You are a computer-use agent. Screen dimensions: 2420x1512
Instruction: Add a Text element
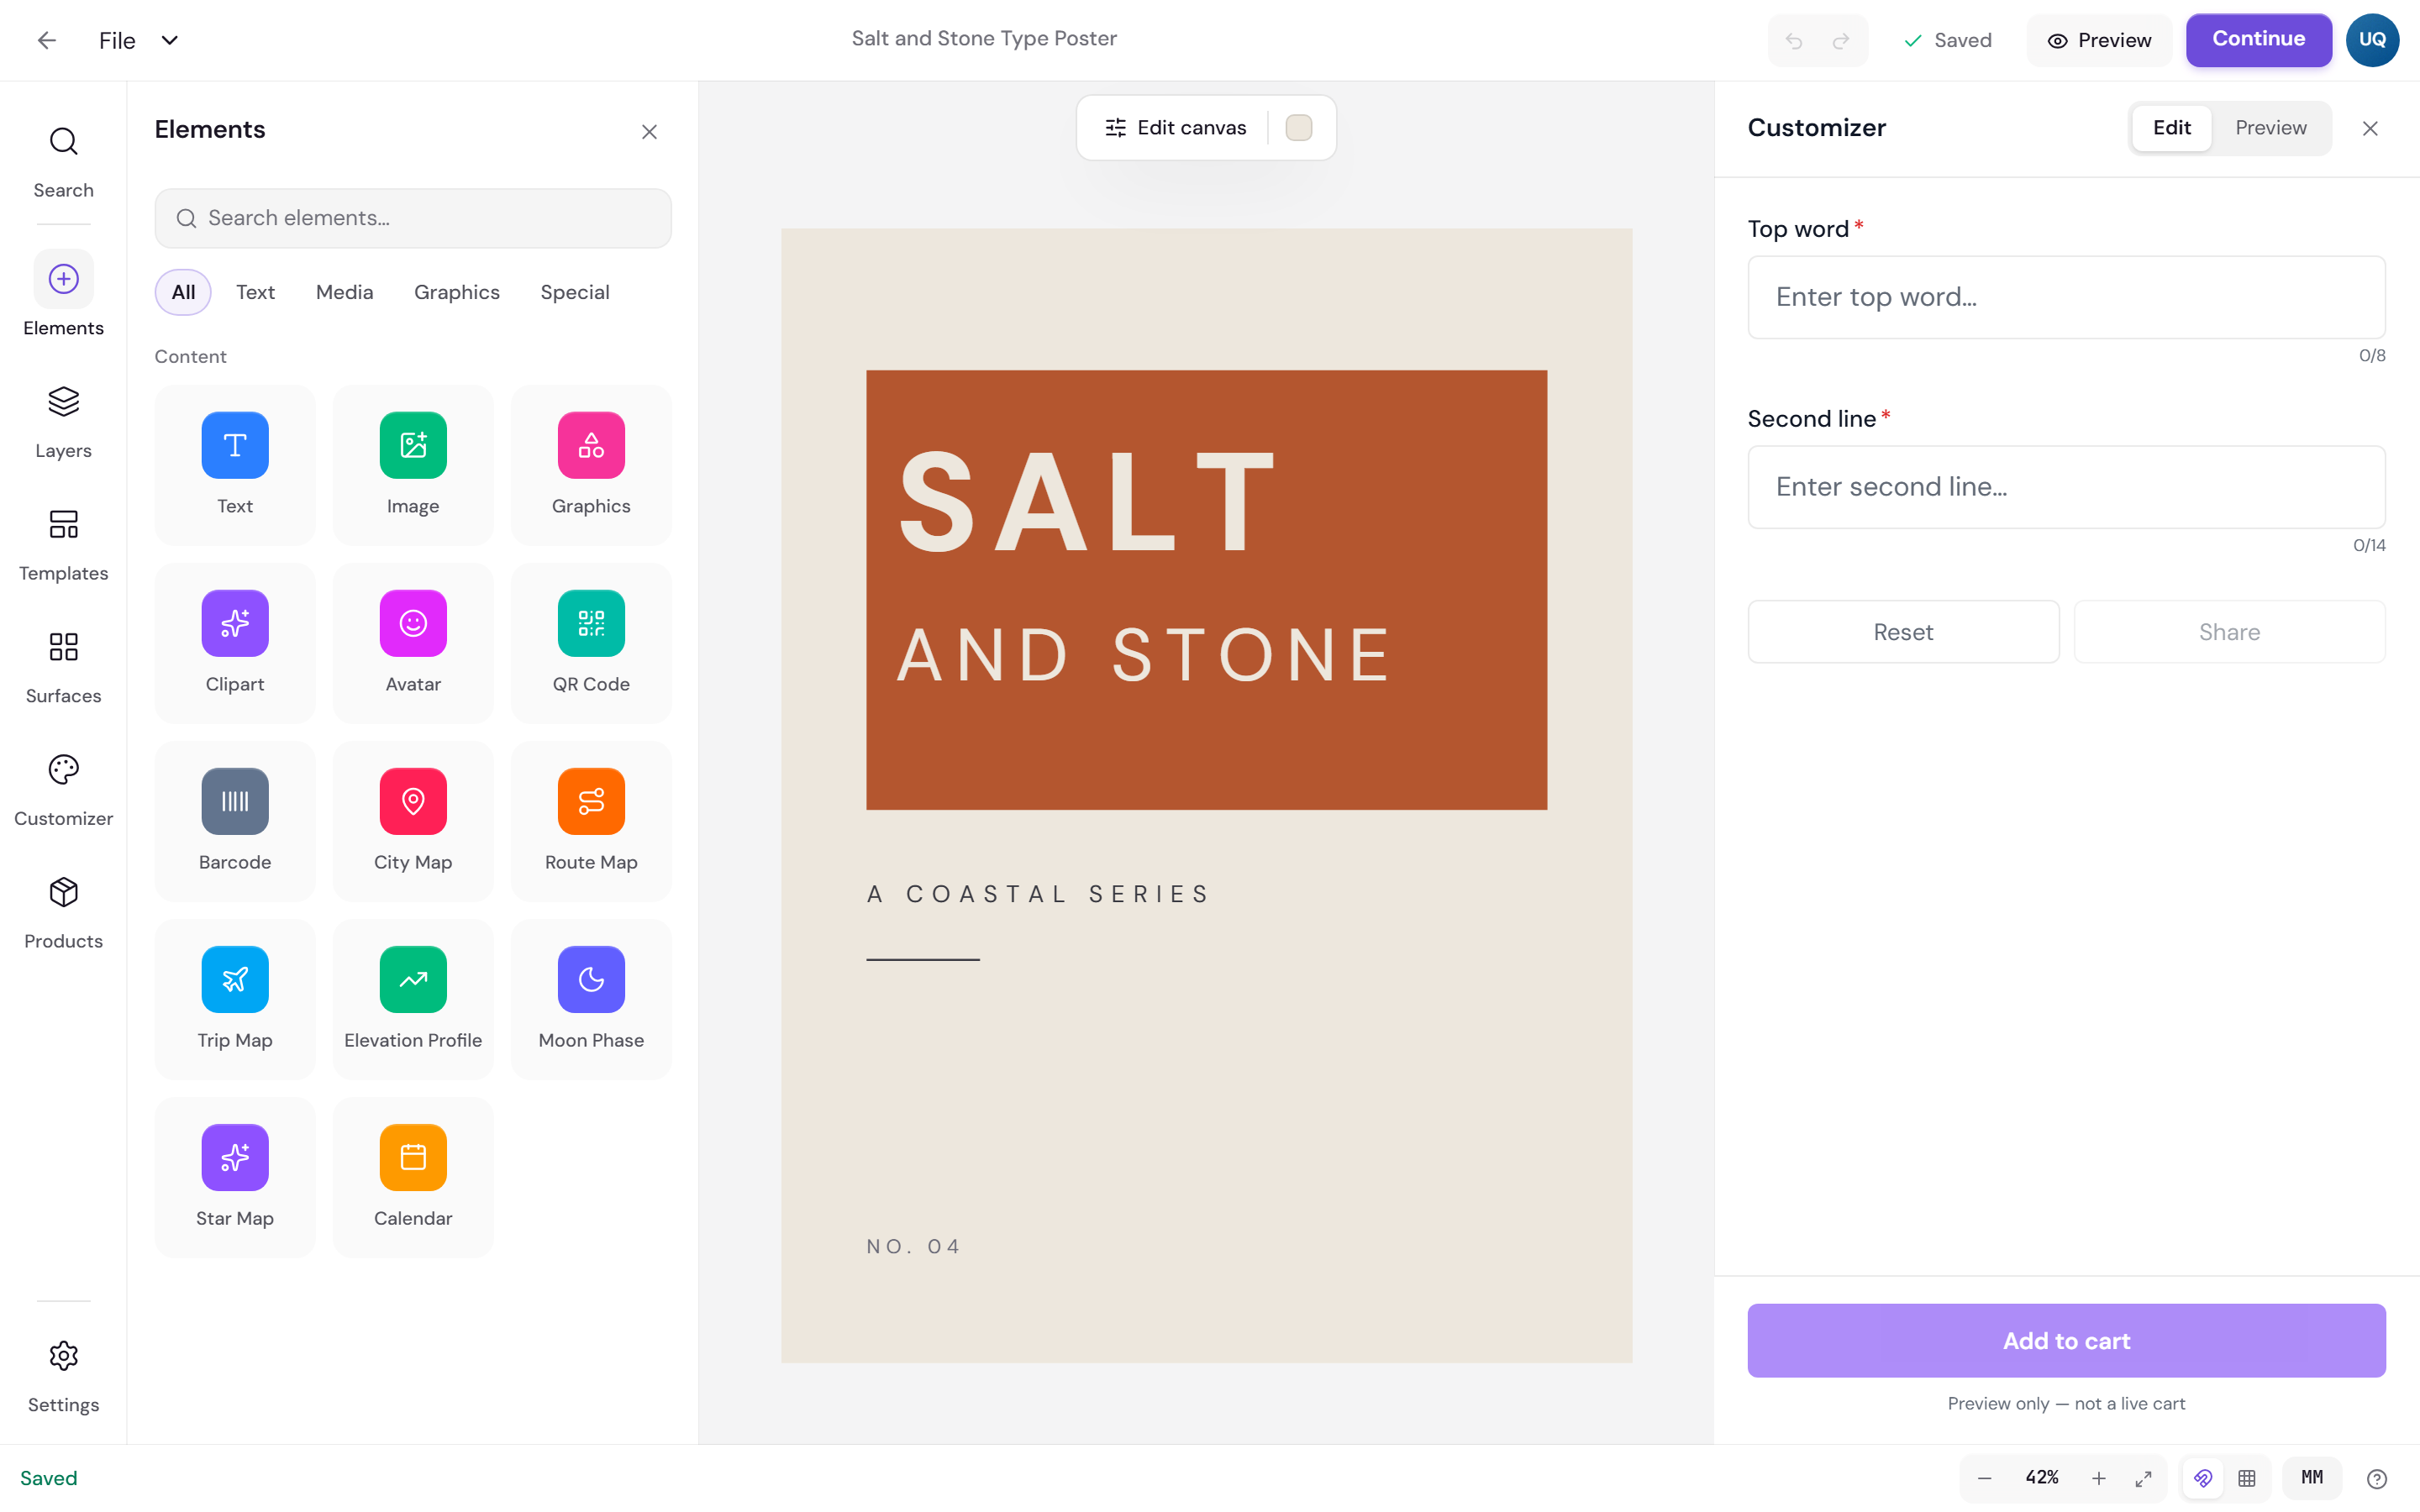coord(235,465)
